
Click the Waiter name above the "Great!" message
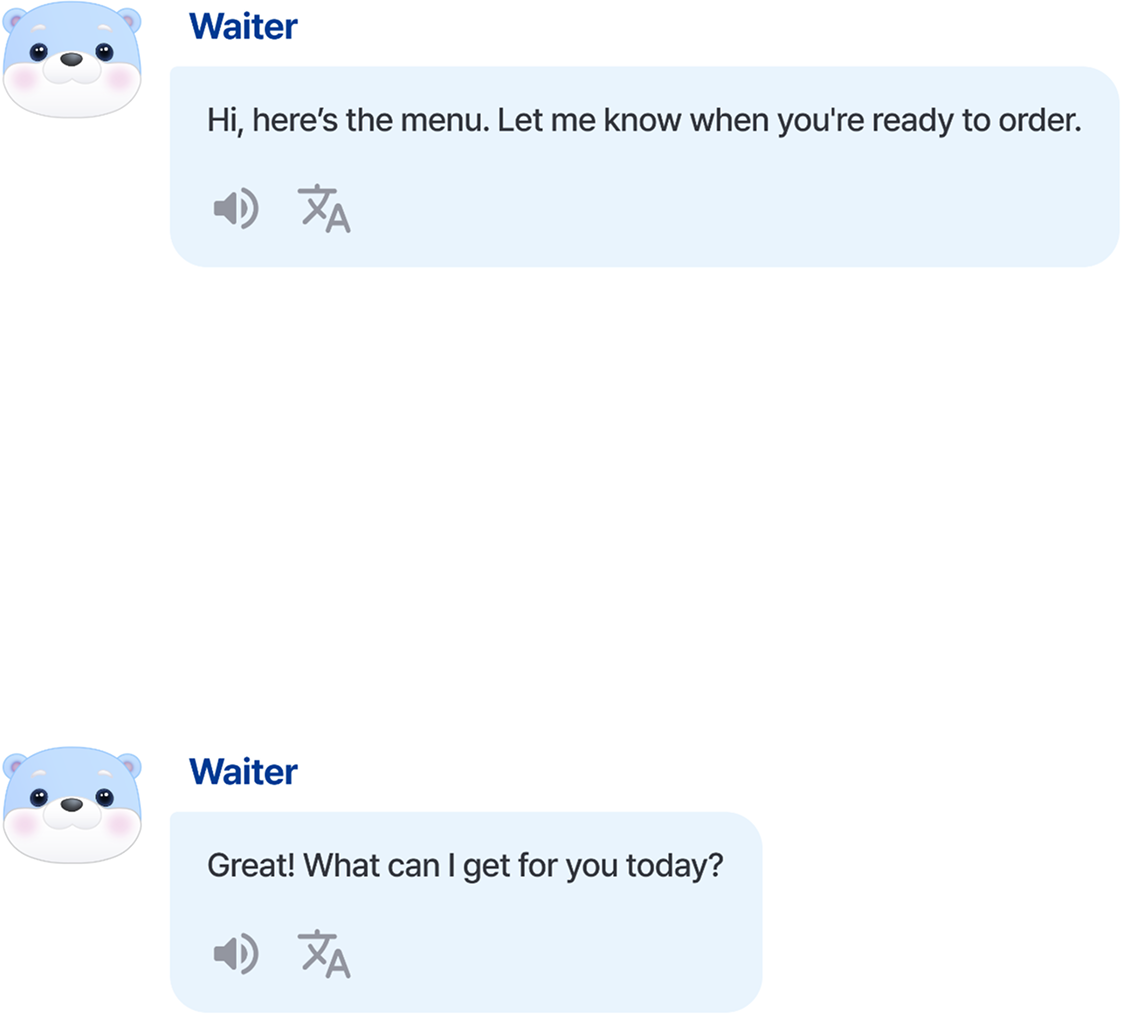pyautogui.click(x=243, y=772)
